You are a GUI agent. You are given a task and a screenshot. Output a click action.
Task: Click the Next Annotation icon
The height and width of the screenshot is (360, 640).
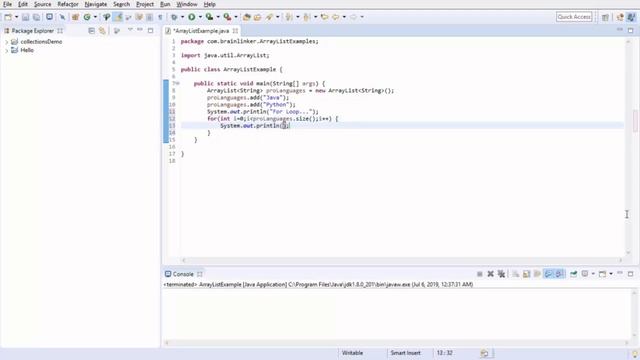[289, 17]
